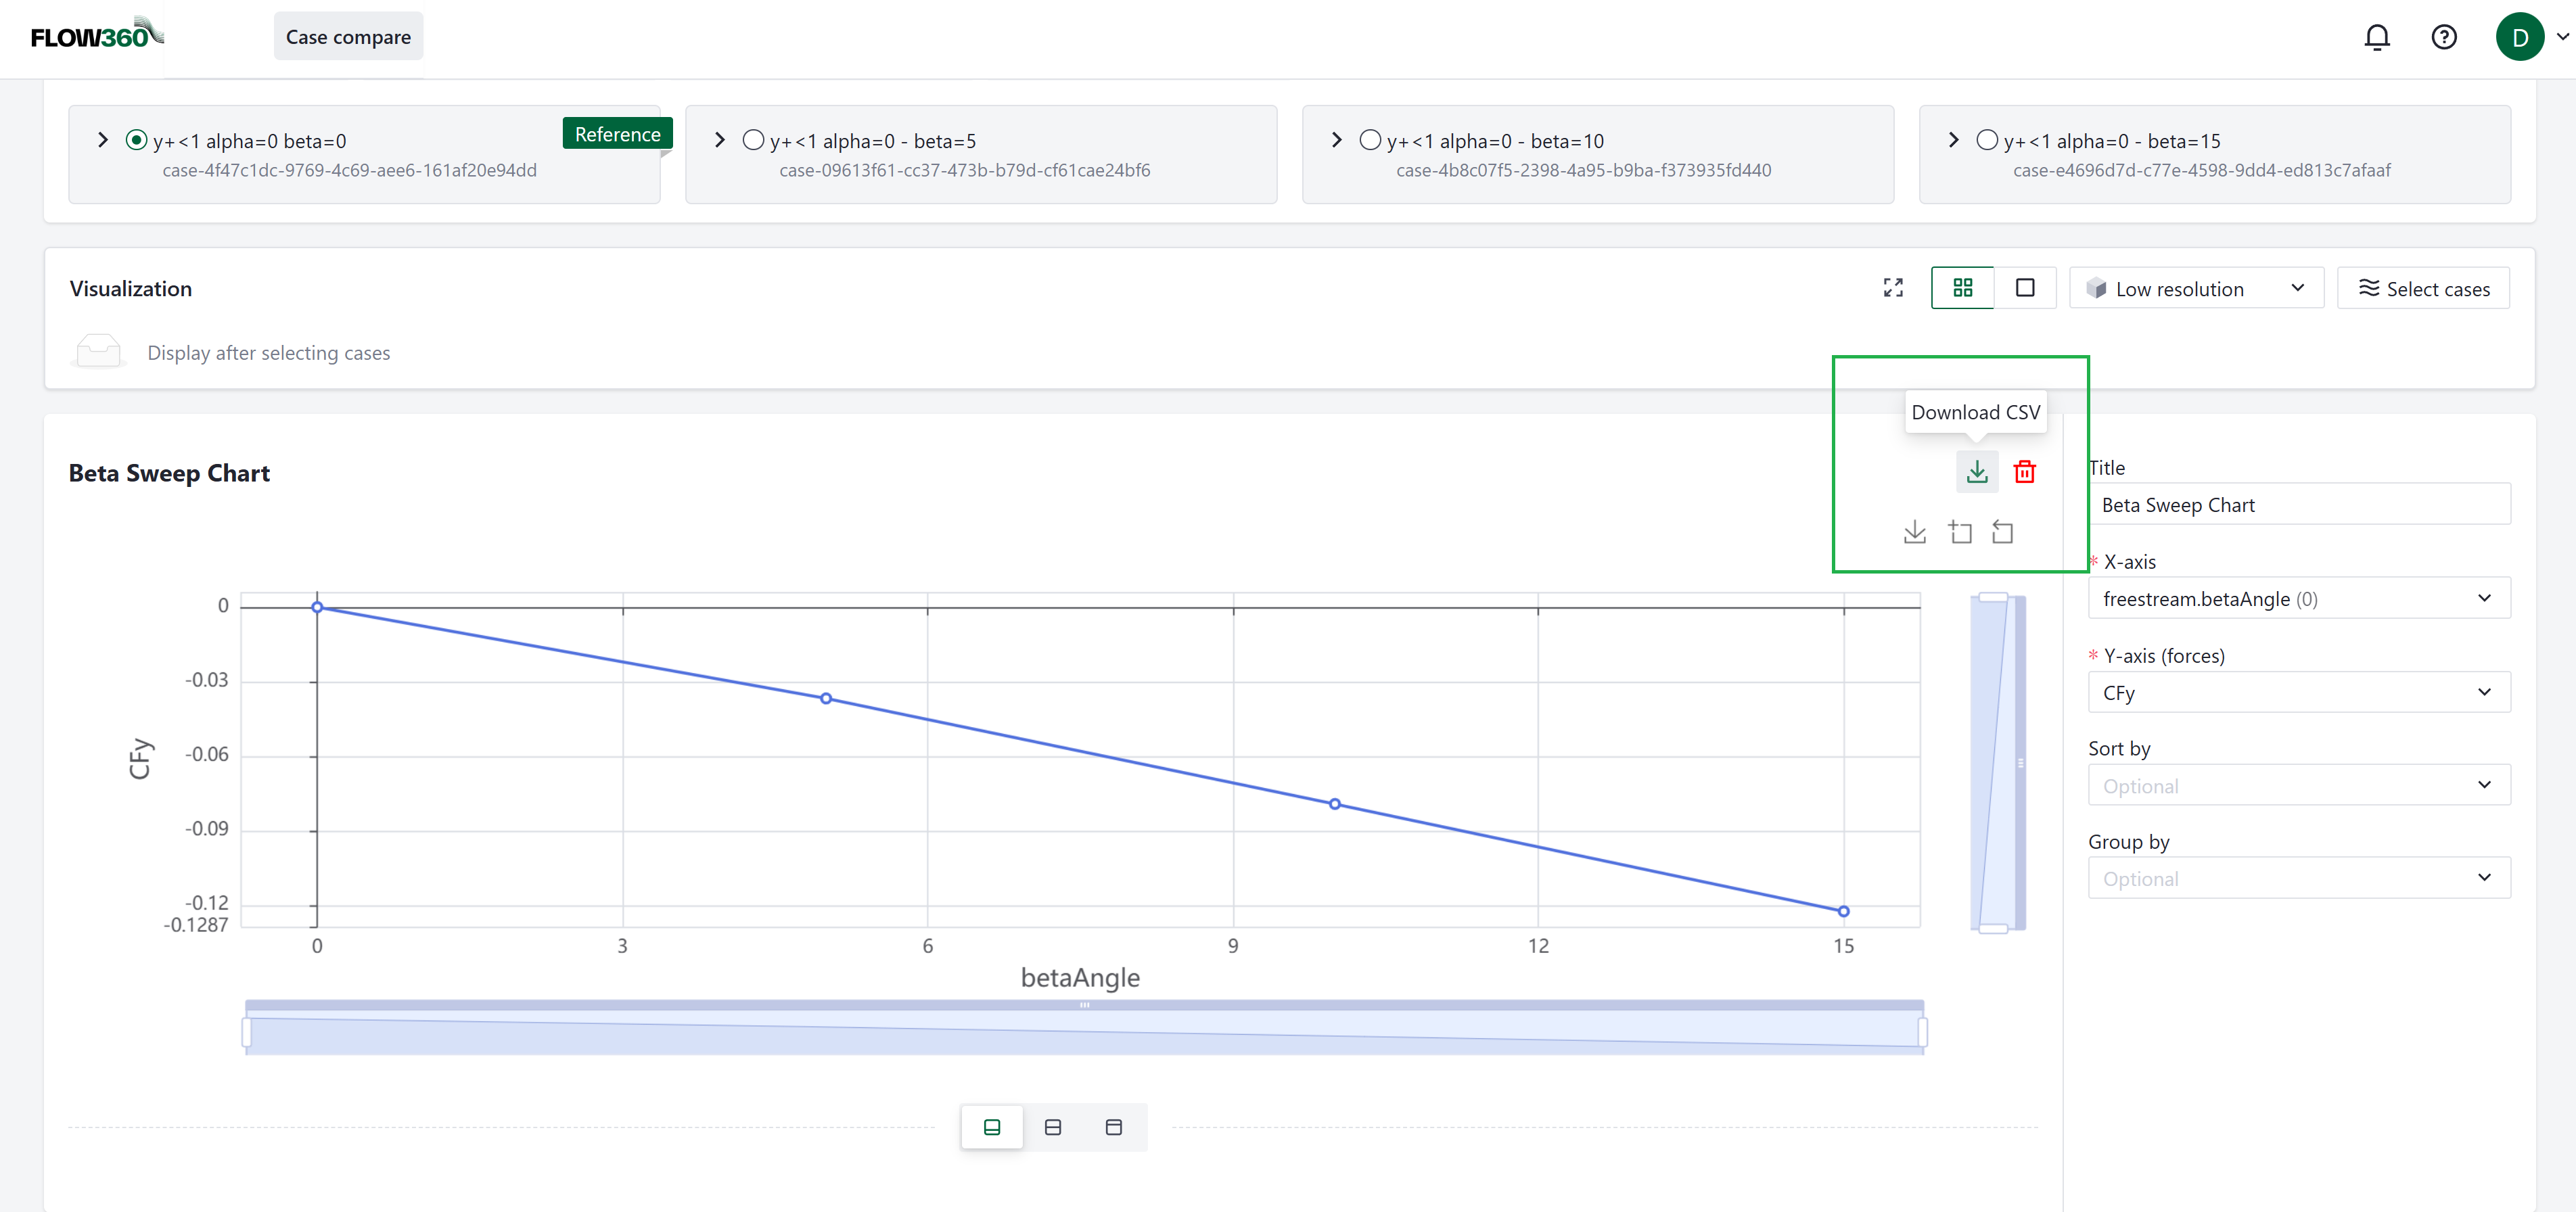Open the Group by dropdown
The height and width of the screenshot is (1212, 2576).
[x=2298, y=878]
